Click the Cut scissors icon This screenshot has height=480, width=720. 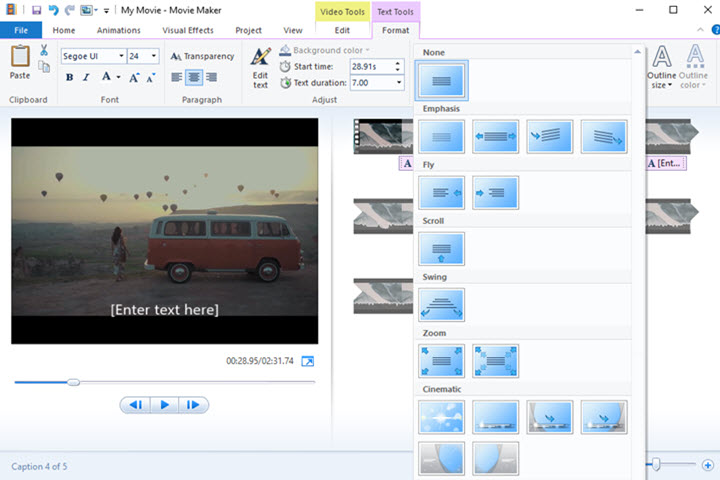(x=44, y=50)
